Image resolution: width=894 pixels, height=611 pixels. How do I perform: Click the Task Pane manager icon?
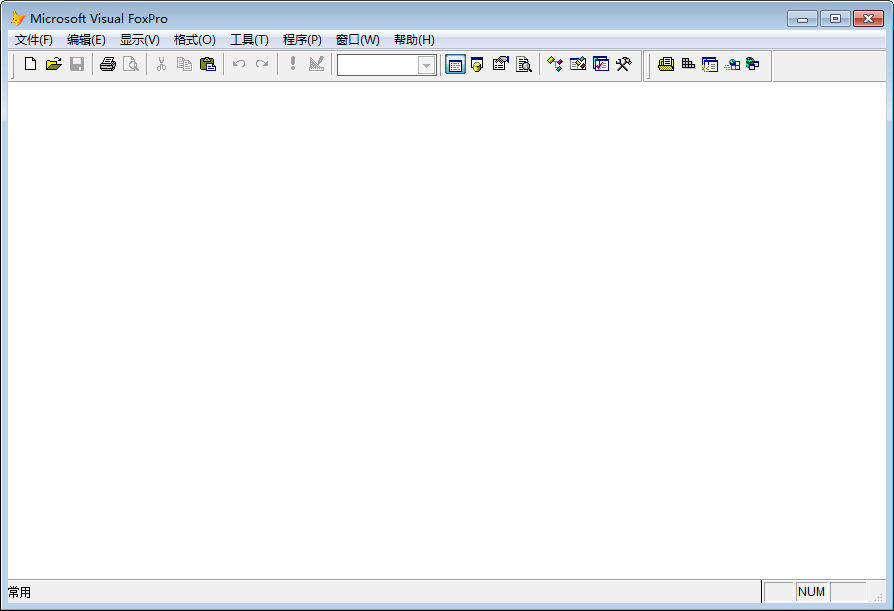coord(601,64)
